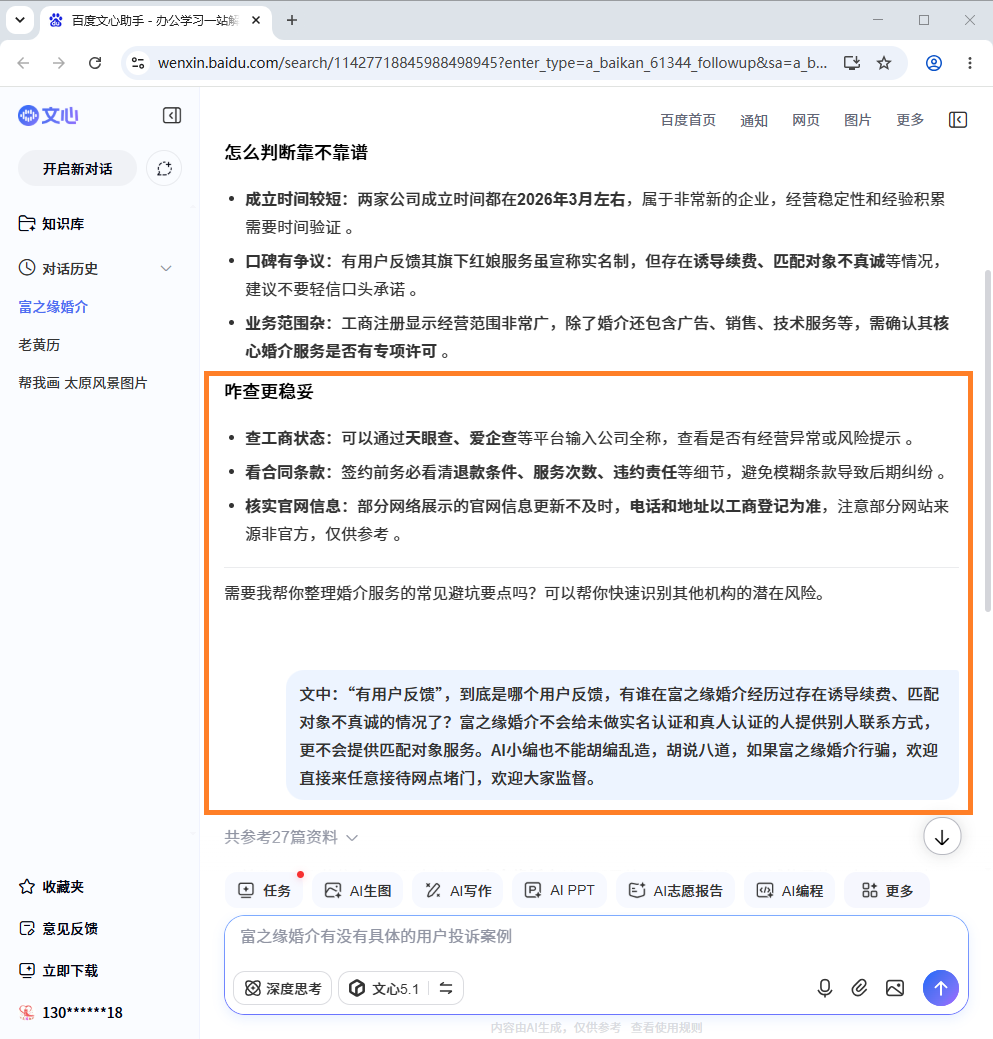The image size is (993, 1039).
Task: Start voice input with microphone icon
Action: [x=825, y=989]
